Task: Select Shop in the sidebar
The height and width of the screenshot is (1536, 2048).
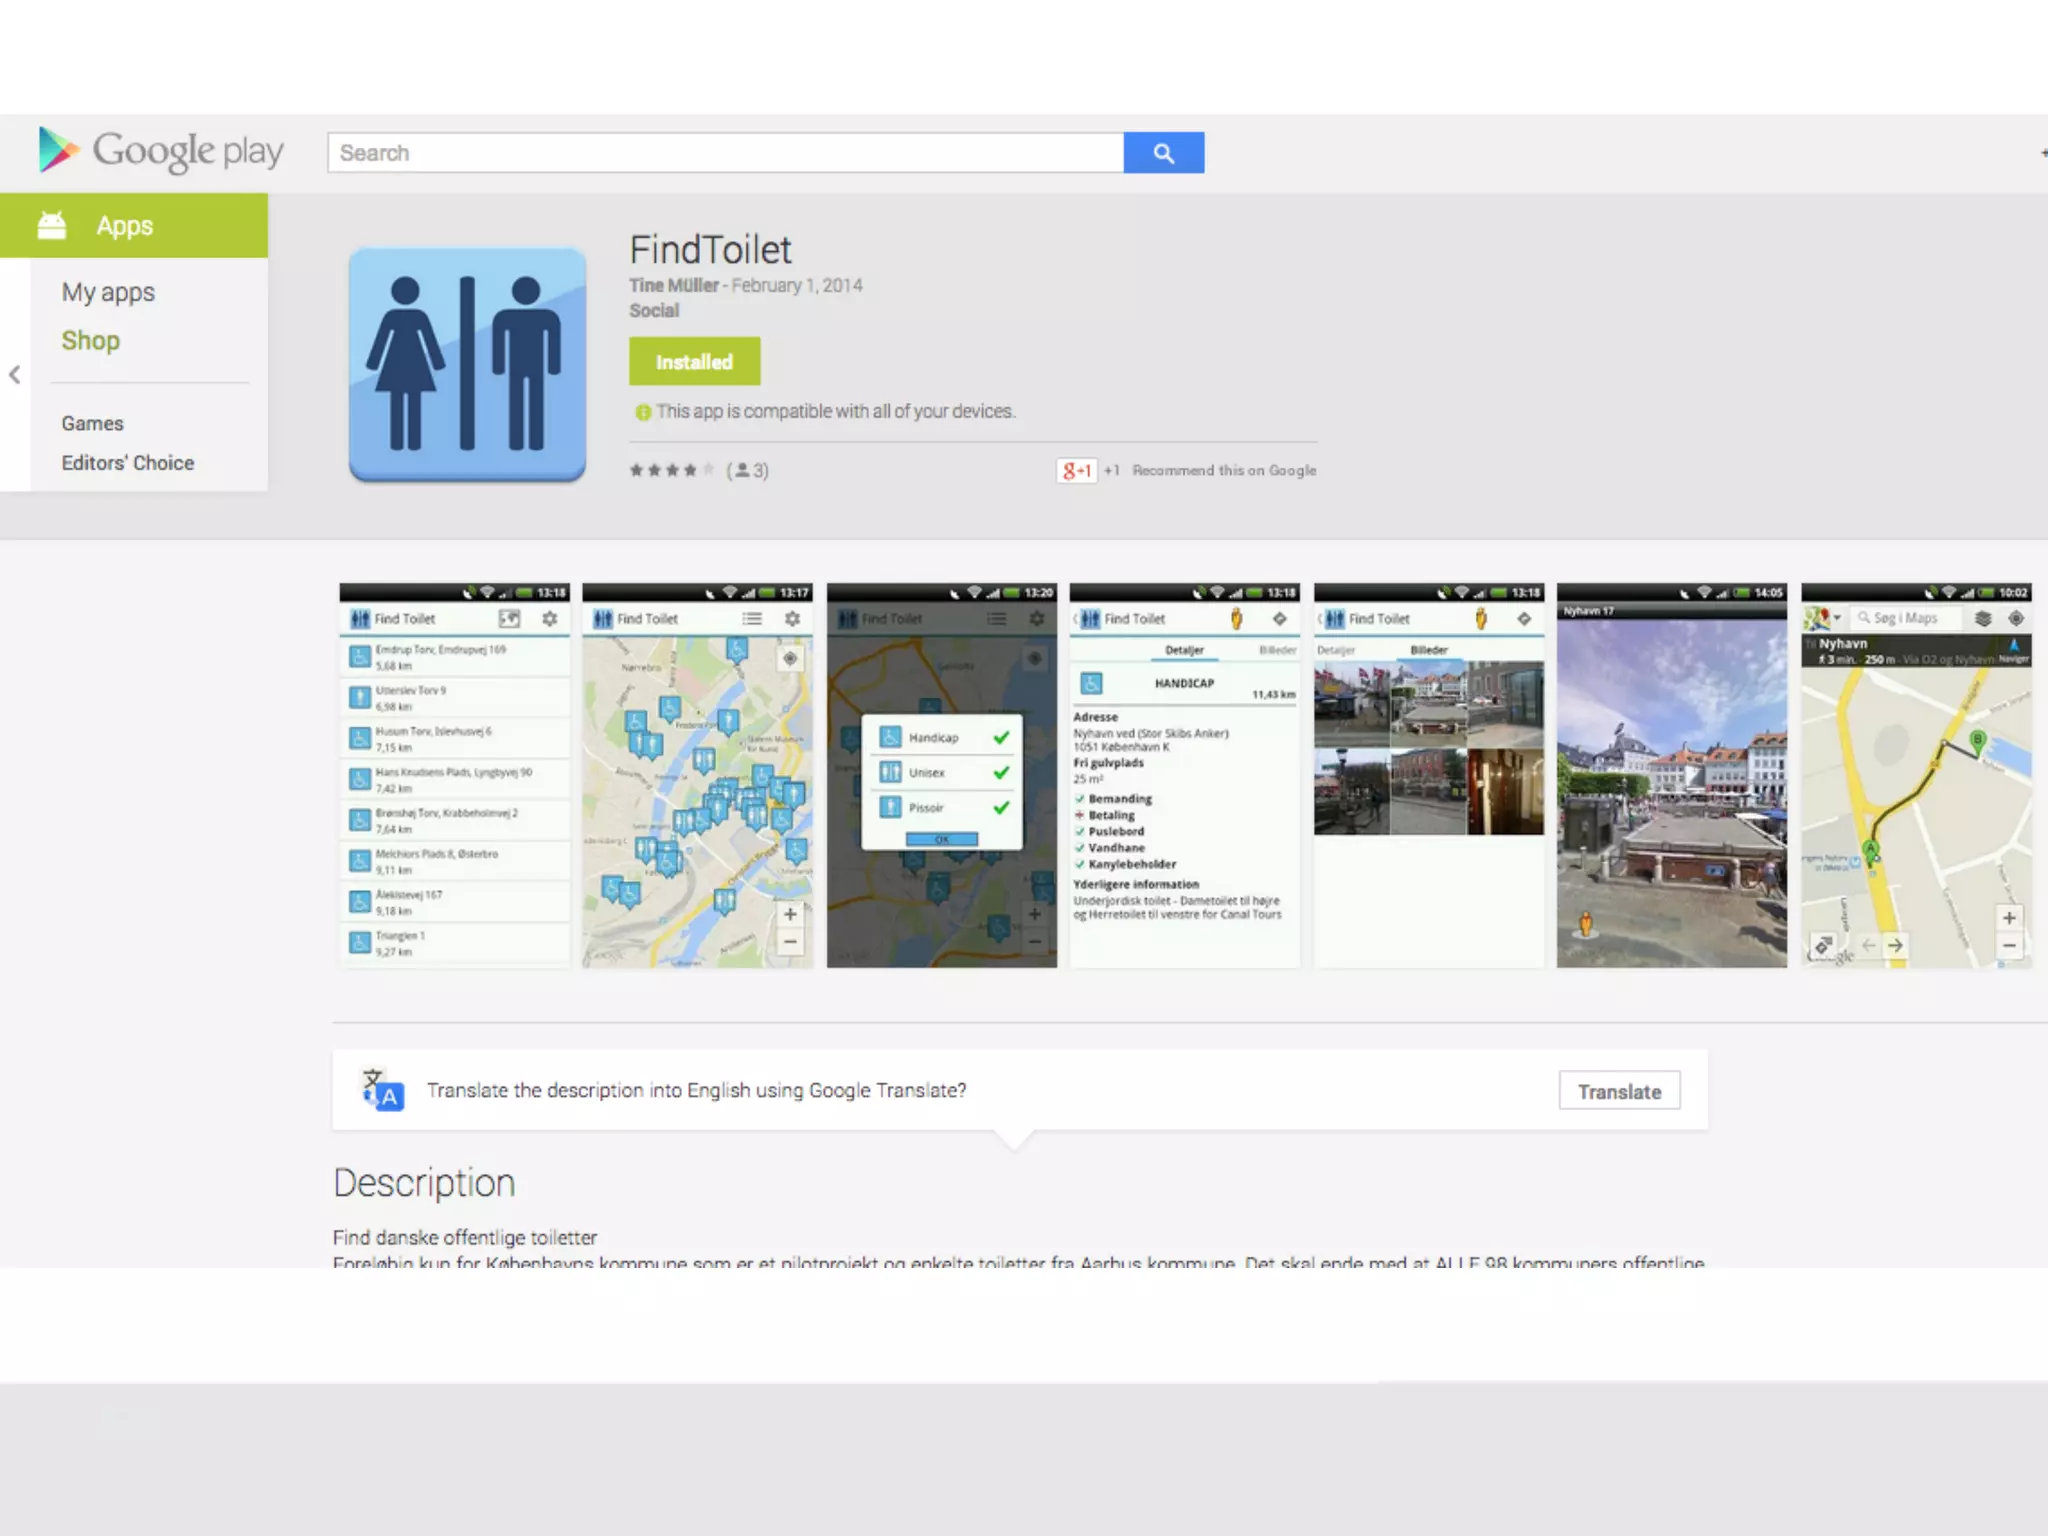Action: click(90, 341)
